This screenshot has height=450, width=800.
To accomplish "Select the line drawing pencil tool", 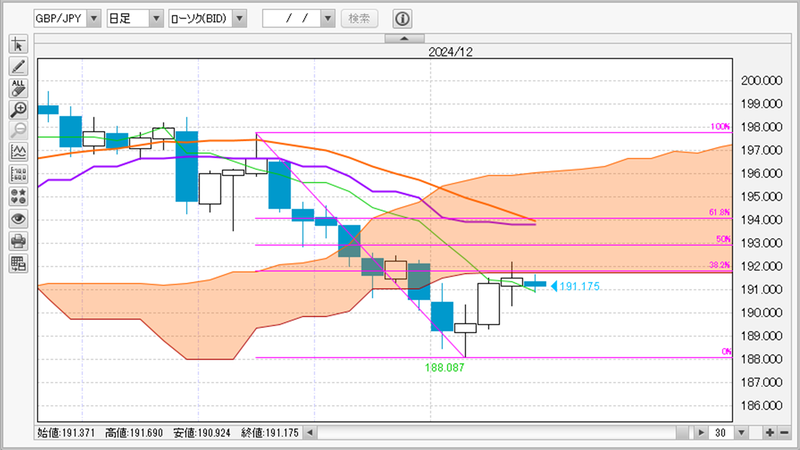I will point(18,66).
